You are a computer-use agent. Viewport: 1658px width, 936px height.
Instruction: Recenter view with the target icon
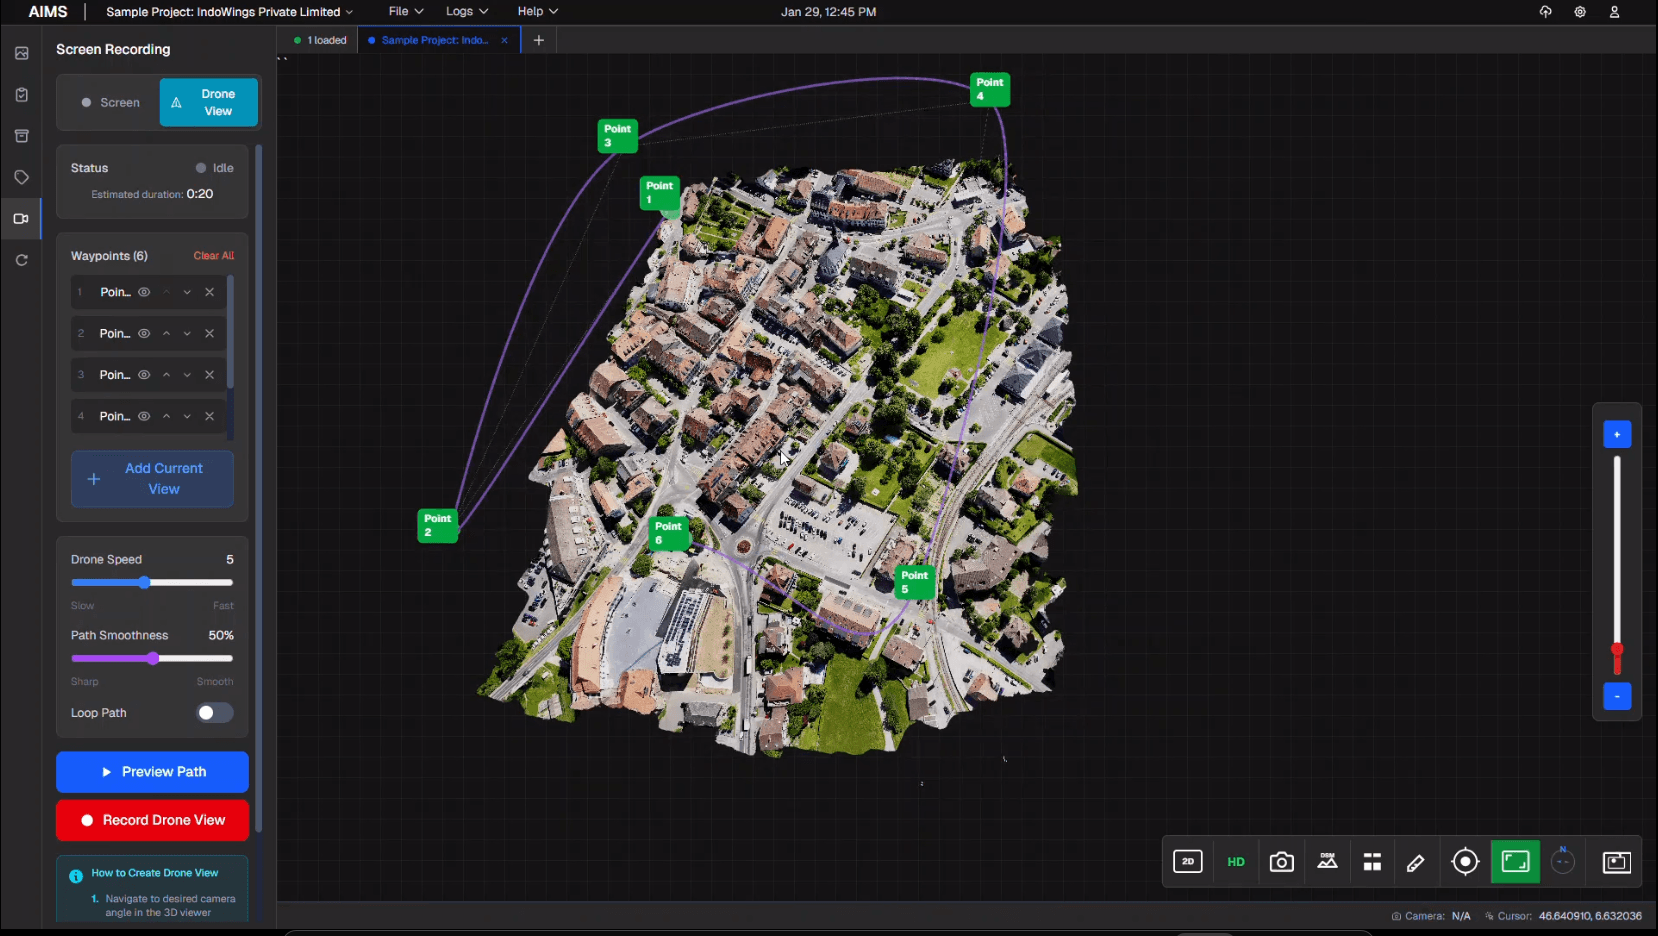[1465, 862]
